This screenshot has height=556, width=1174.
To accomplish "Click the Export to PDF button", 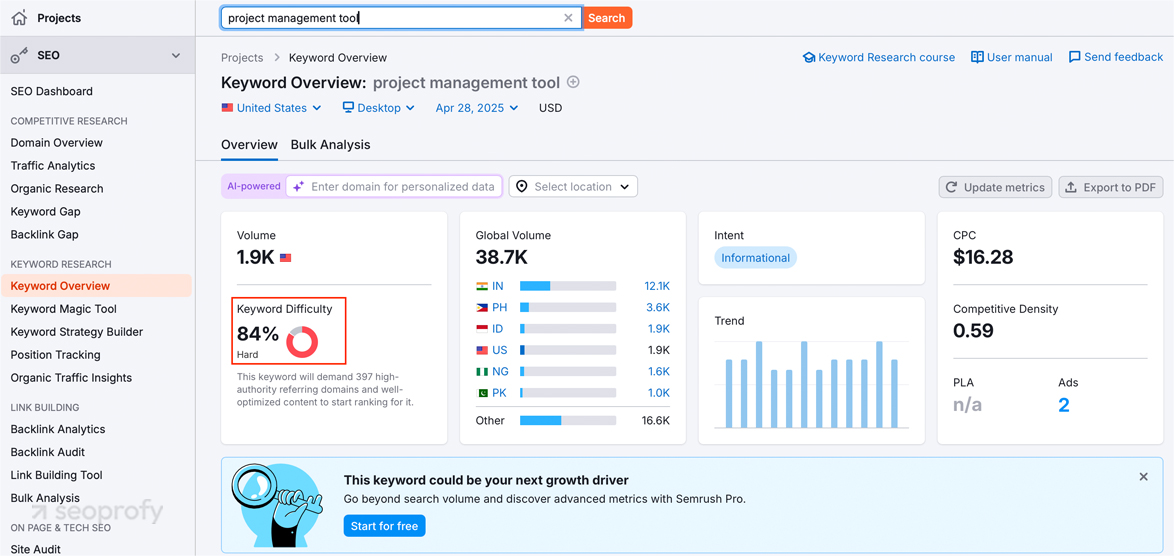I will pos(1110,187).
